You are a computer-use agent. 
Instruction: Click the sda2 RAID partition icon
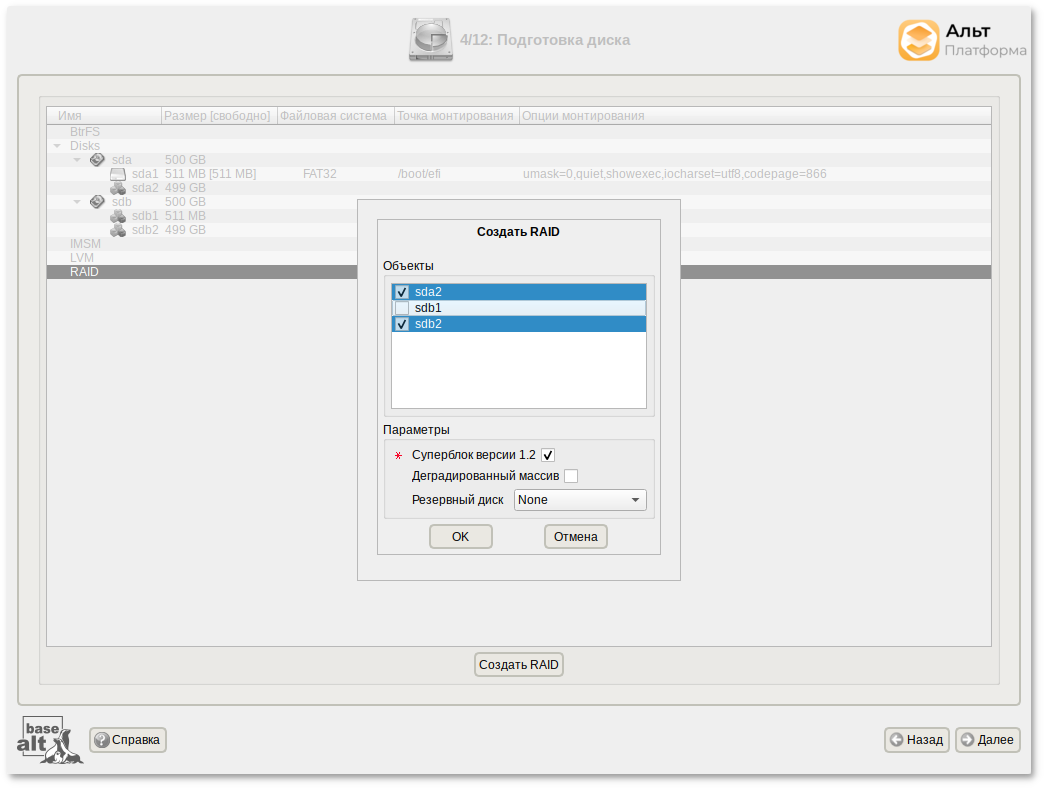pos(118,188)
